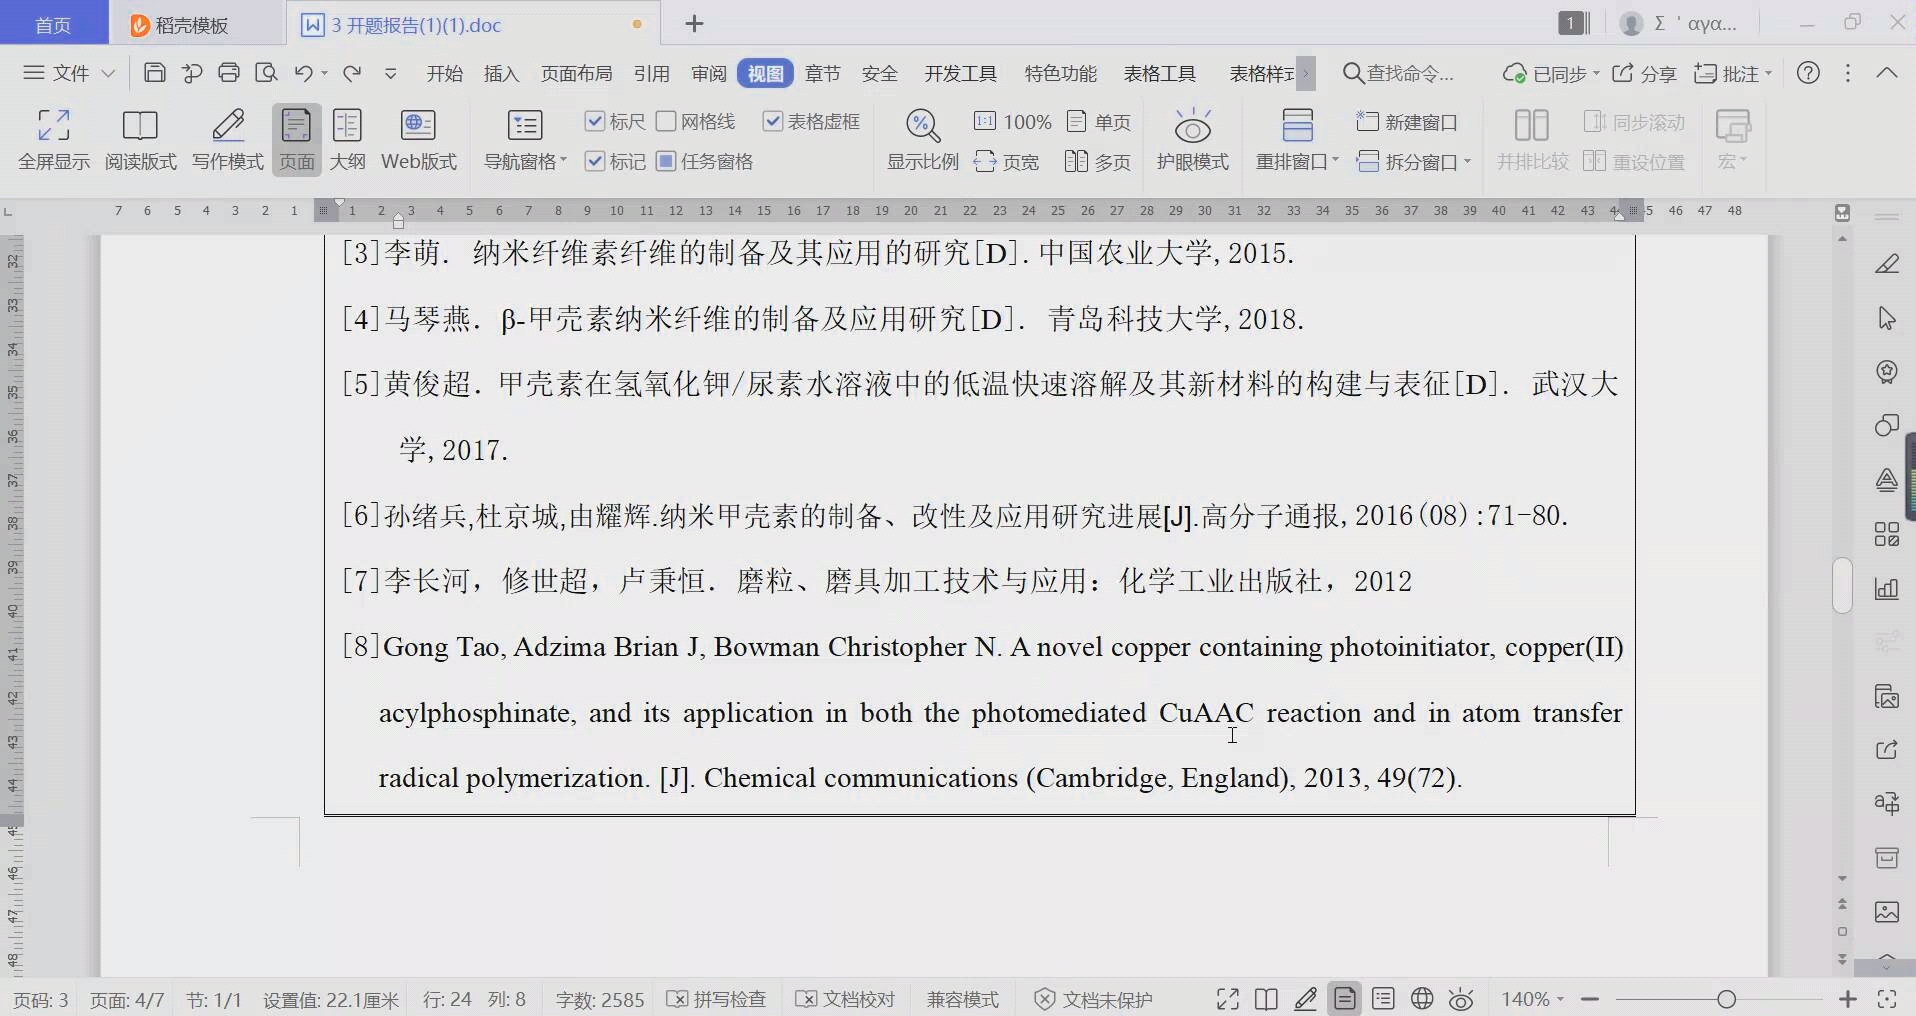Screen dimensions: 1916x1016
Task: Enable the Gridlines checkbox (网格线)
Action: [x=696, y=121]
